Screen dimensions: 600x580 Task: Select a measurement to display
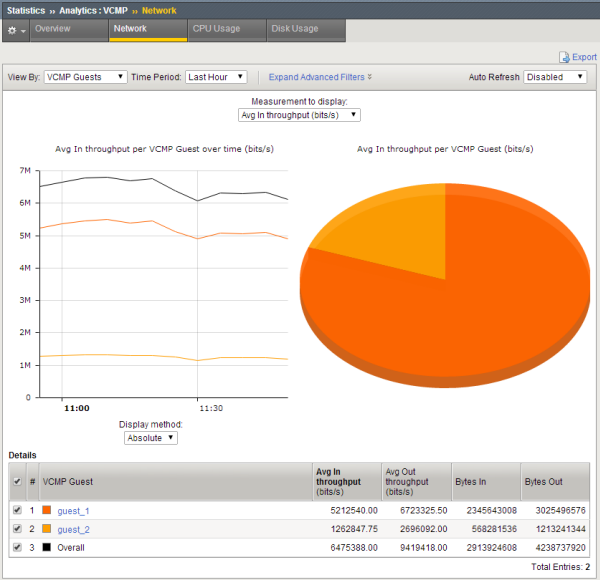pos(299,115)
